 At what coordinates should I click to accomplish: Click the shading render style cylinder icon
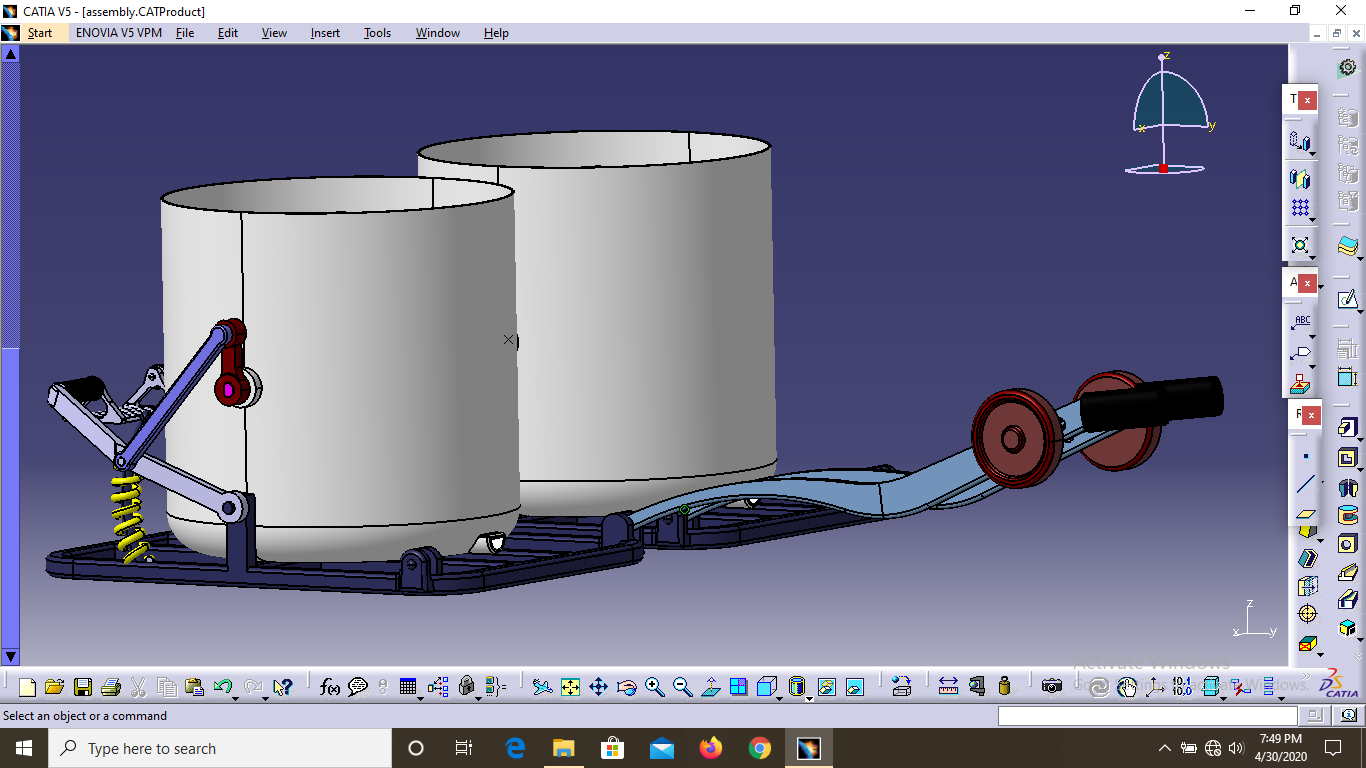point(796,687)
